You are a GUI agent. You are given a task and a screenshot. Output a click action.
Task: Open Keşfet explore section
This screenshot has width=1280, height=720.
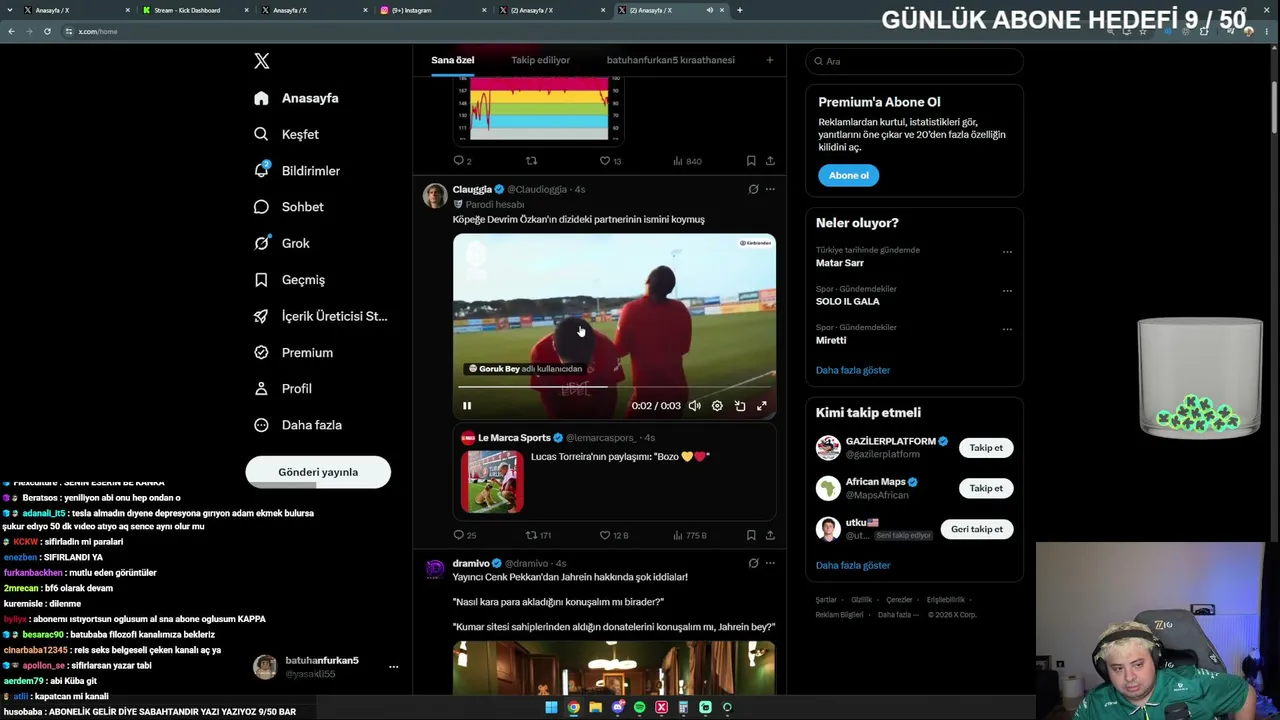pos(286,134)
